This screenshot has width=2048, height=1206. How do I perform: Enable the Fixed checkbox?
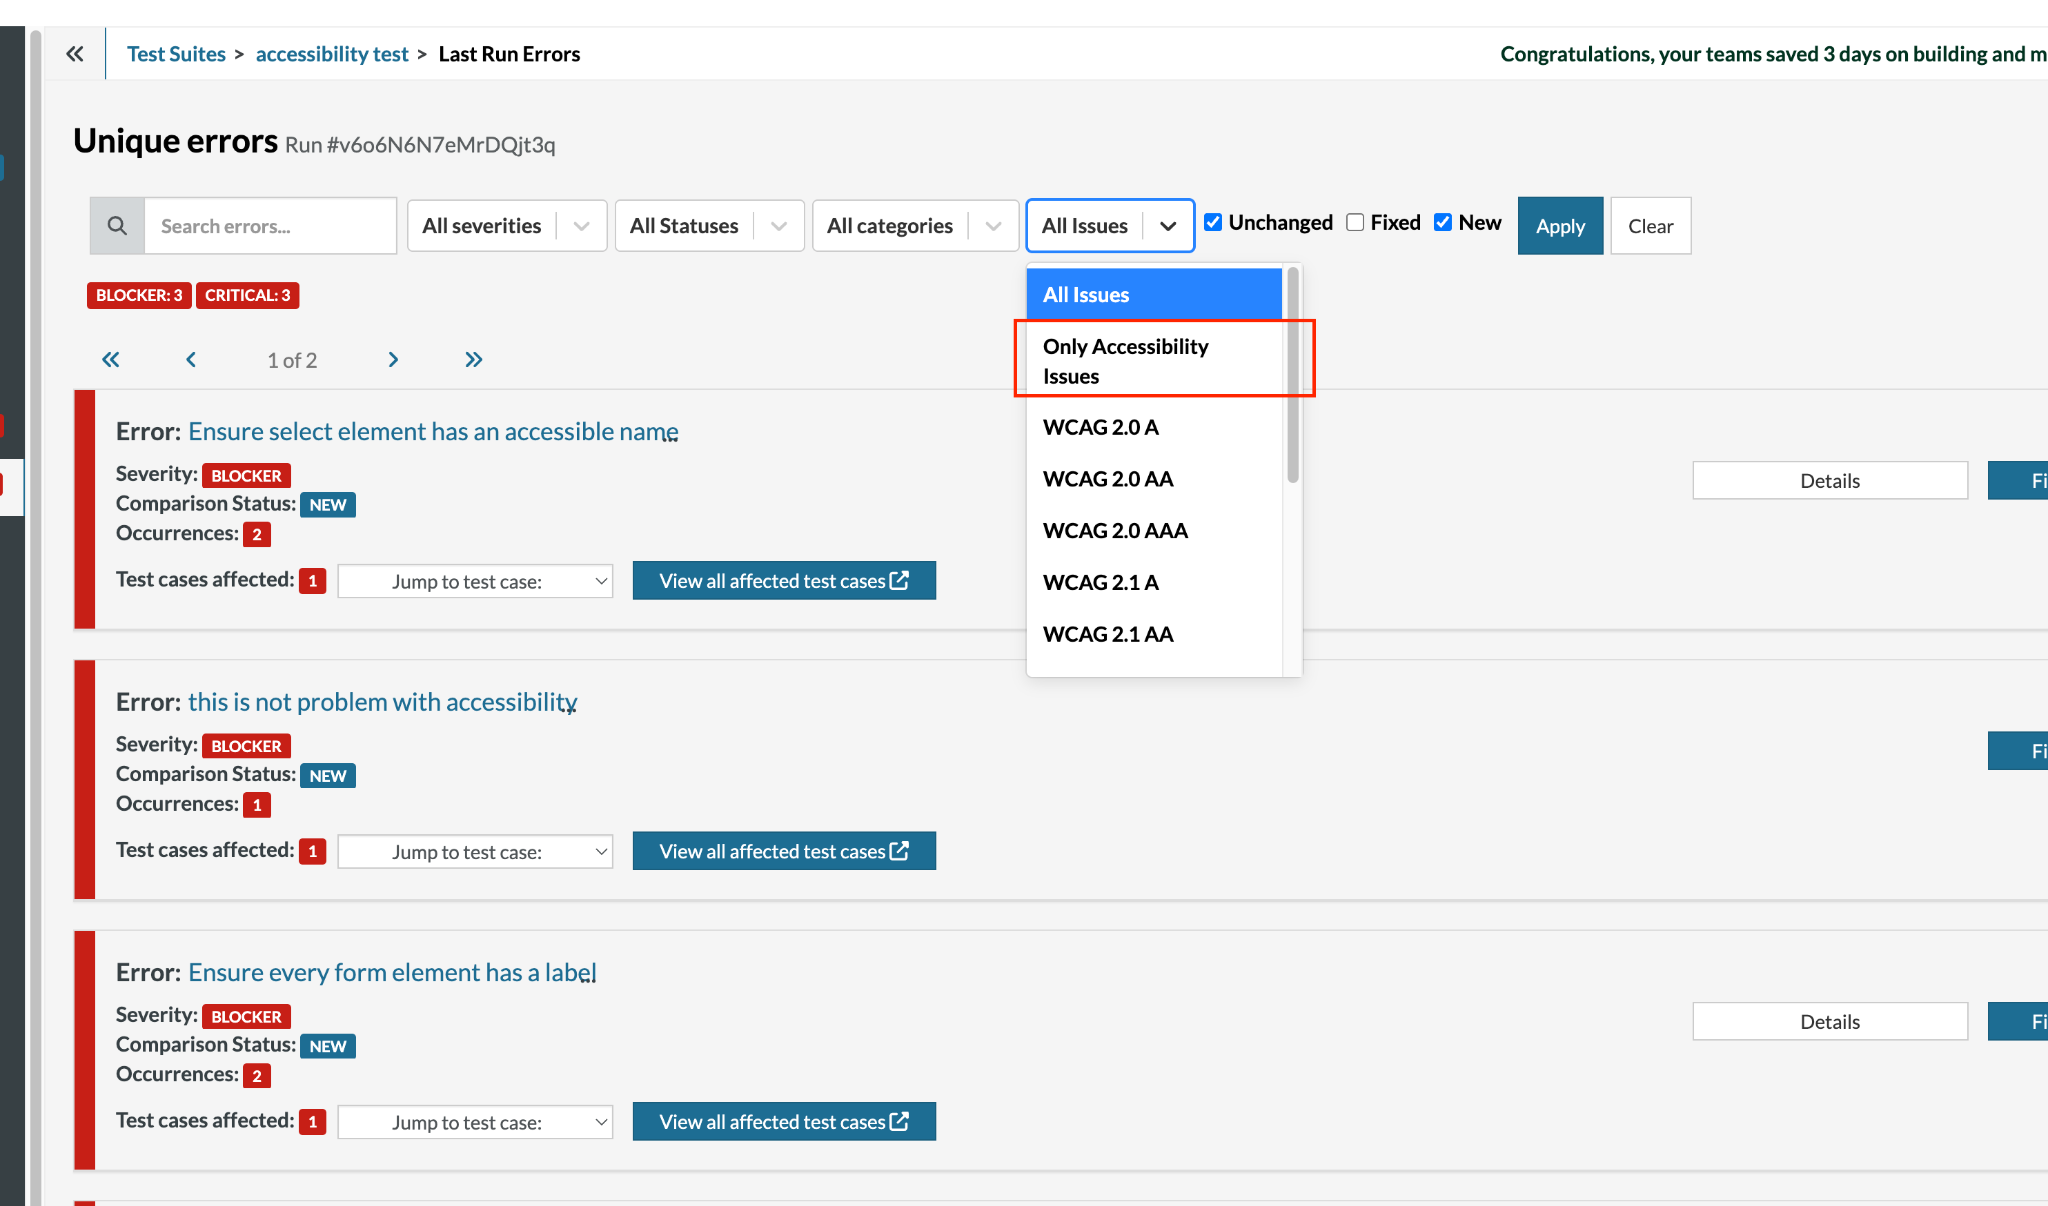[x=1355, y=222]
